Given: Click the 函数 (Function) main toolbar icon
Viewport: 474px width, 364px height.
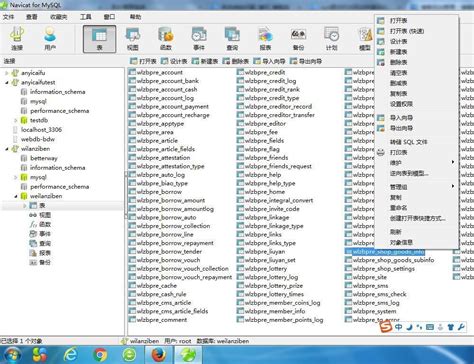Looking at the screenshot, I should click(166, 39).
